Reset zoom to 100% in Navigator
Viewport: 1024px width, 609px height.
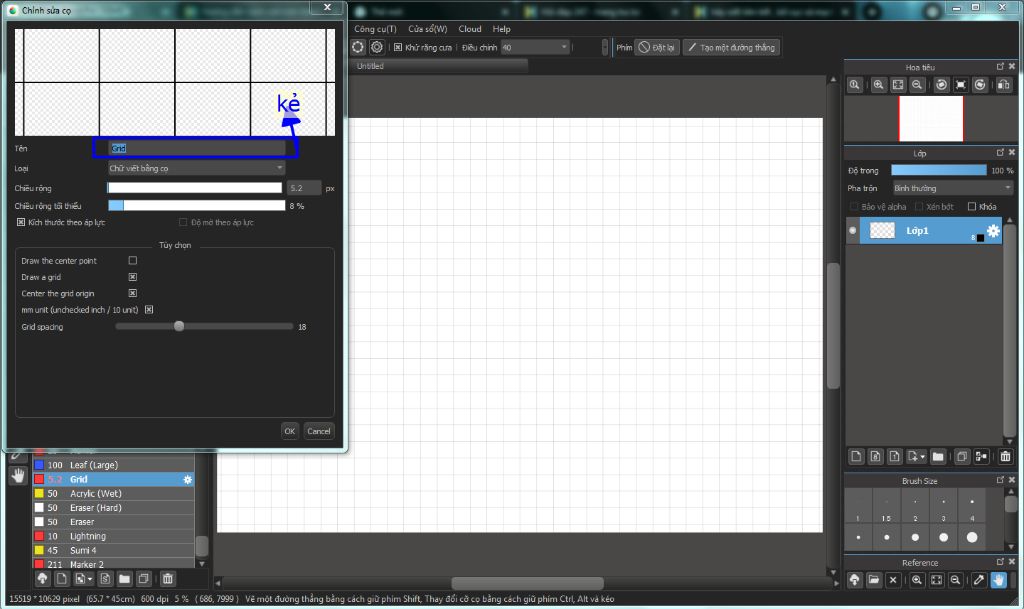pos(854,85)
